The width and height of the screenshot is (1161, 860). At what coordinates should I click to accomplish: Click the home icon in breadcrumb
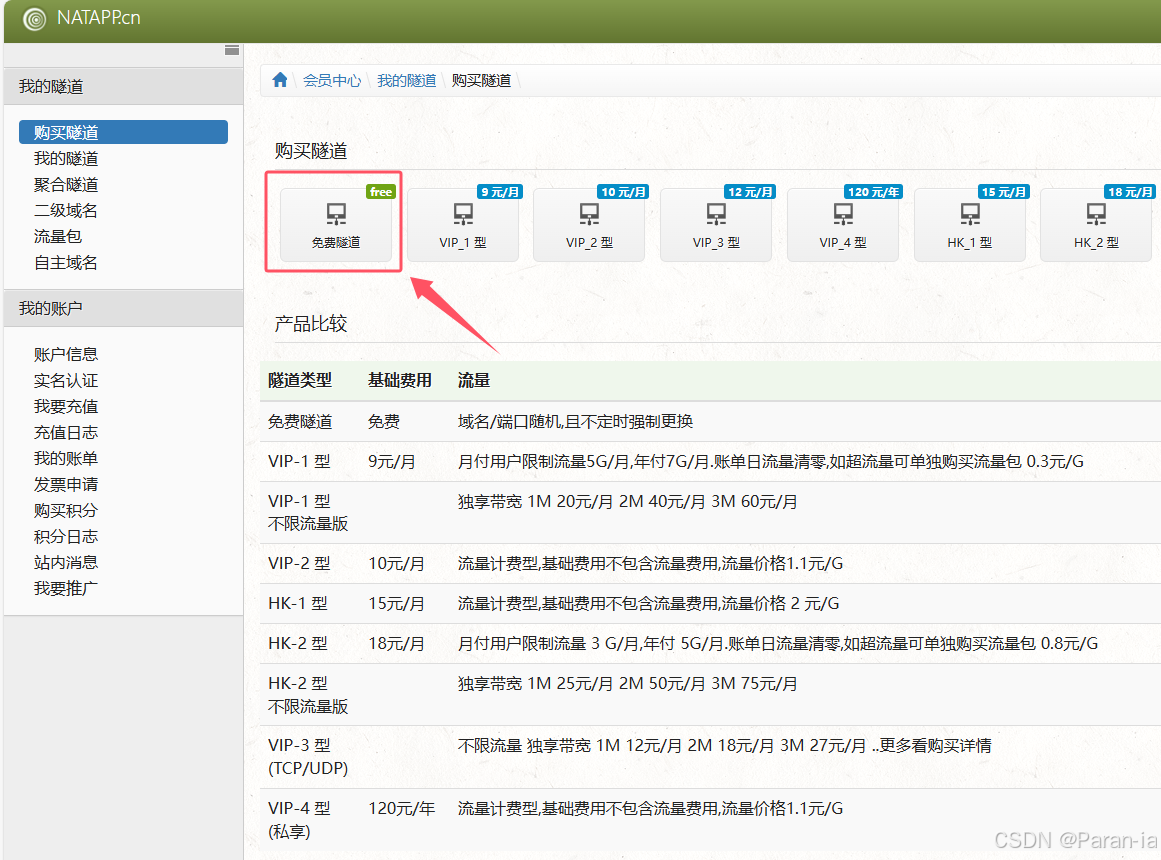tap(280, 80)
